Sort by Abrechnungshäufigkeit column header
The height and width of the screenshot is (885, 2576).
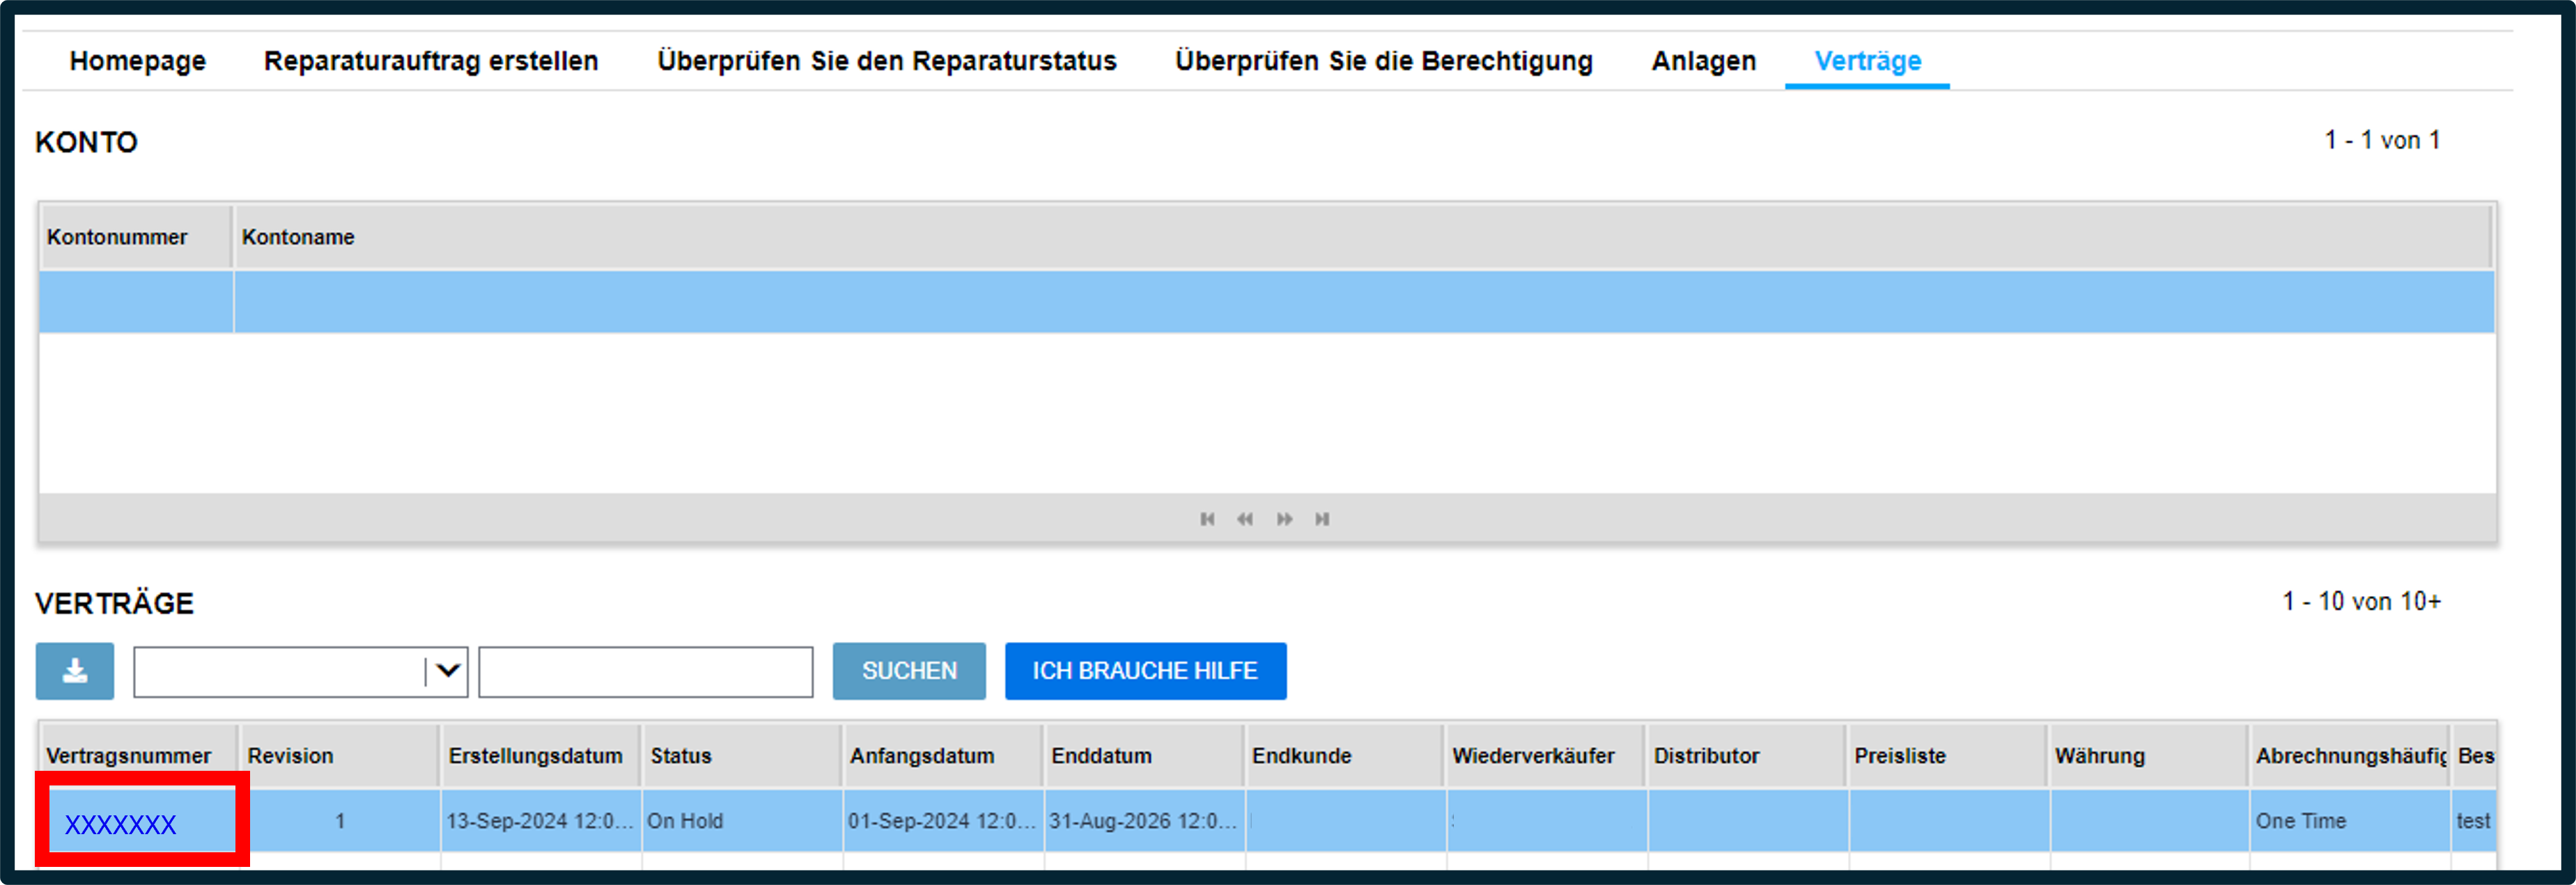click(x=2349, y=756)
